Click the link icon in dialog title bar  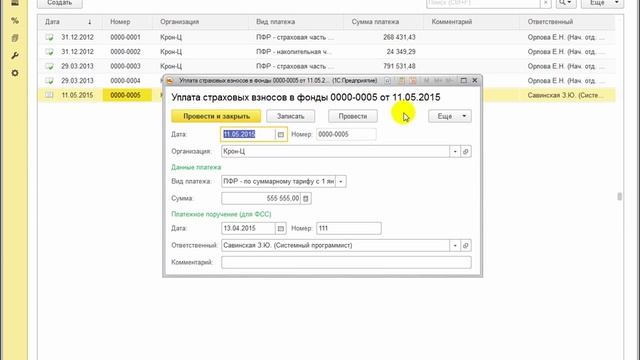click(x=387, y=81)
